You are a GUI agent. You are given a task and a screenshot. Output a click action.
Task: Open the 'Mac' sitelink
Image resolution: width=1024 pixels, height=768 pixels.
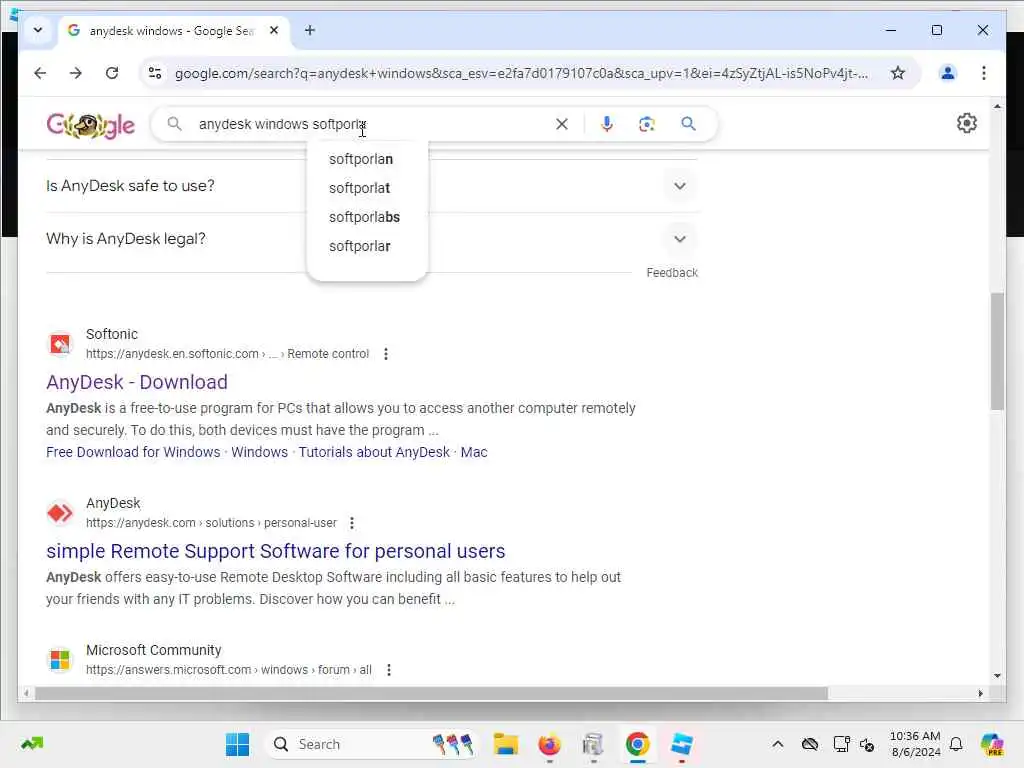click(x=474, y=452)
